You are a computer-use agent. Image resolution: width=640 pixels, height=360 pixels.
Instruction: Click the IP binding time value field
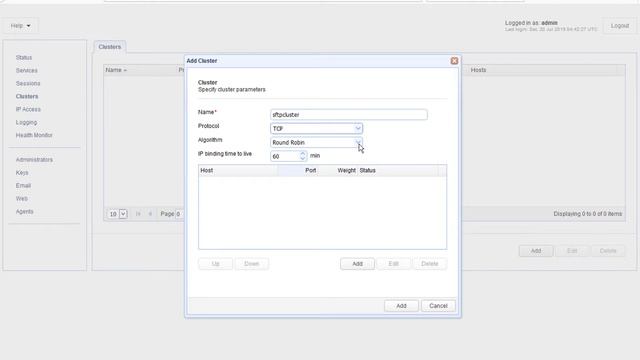tap(285, 156)
